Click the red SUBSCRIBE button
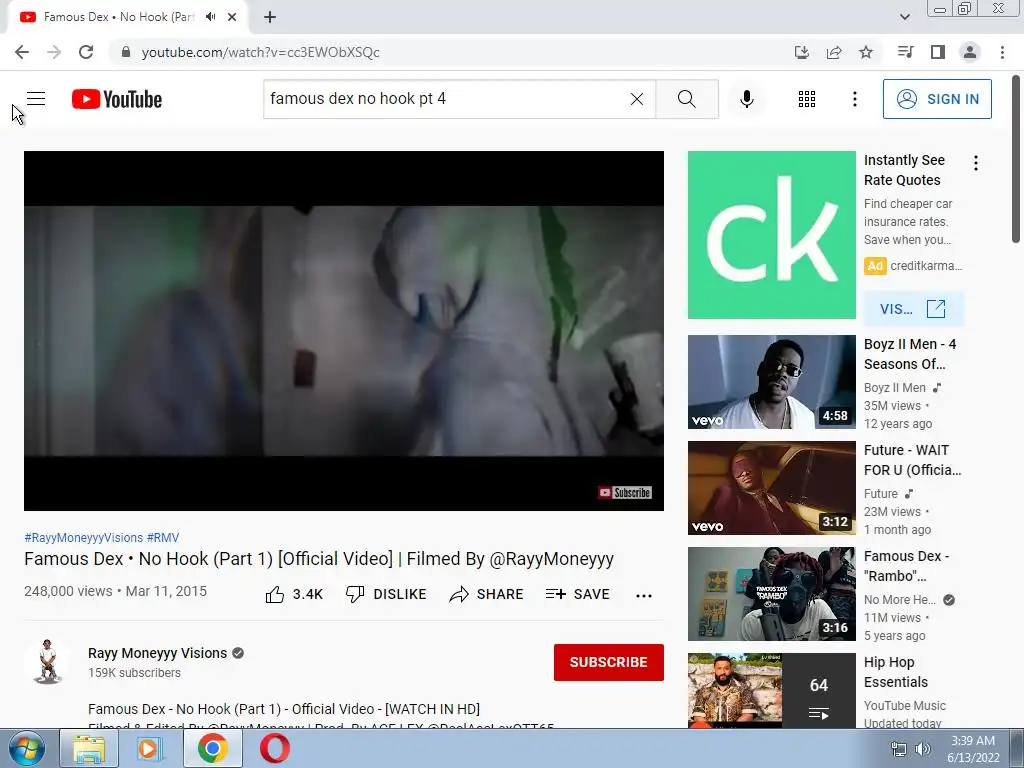This screenshot has width=1024, height=768. coord(609,662)
